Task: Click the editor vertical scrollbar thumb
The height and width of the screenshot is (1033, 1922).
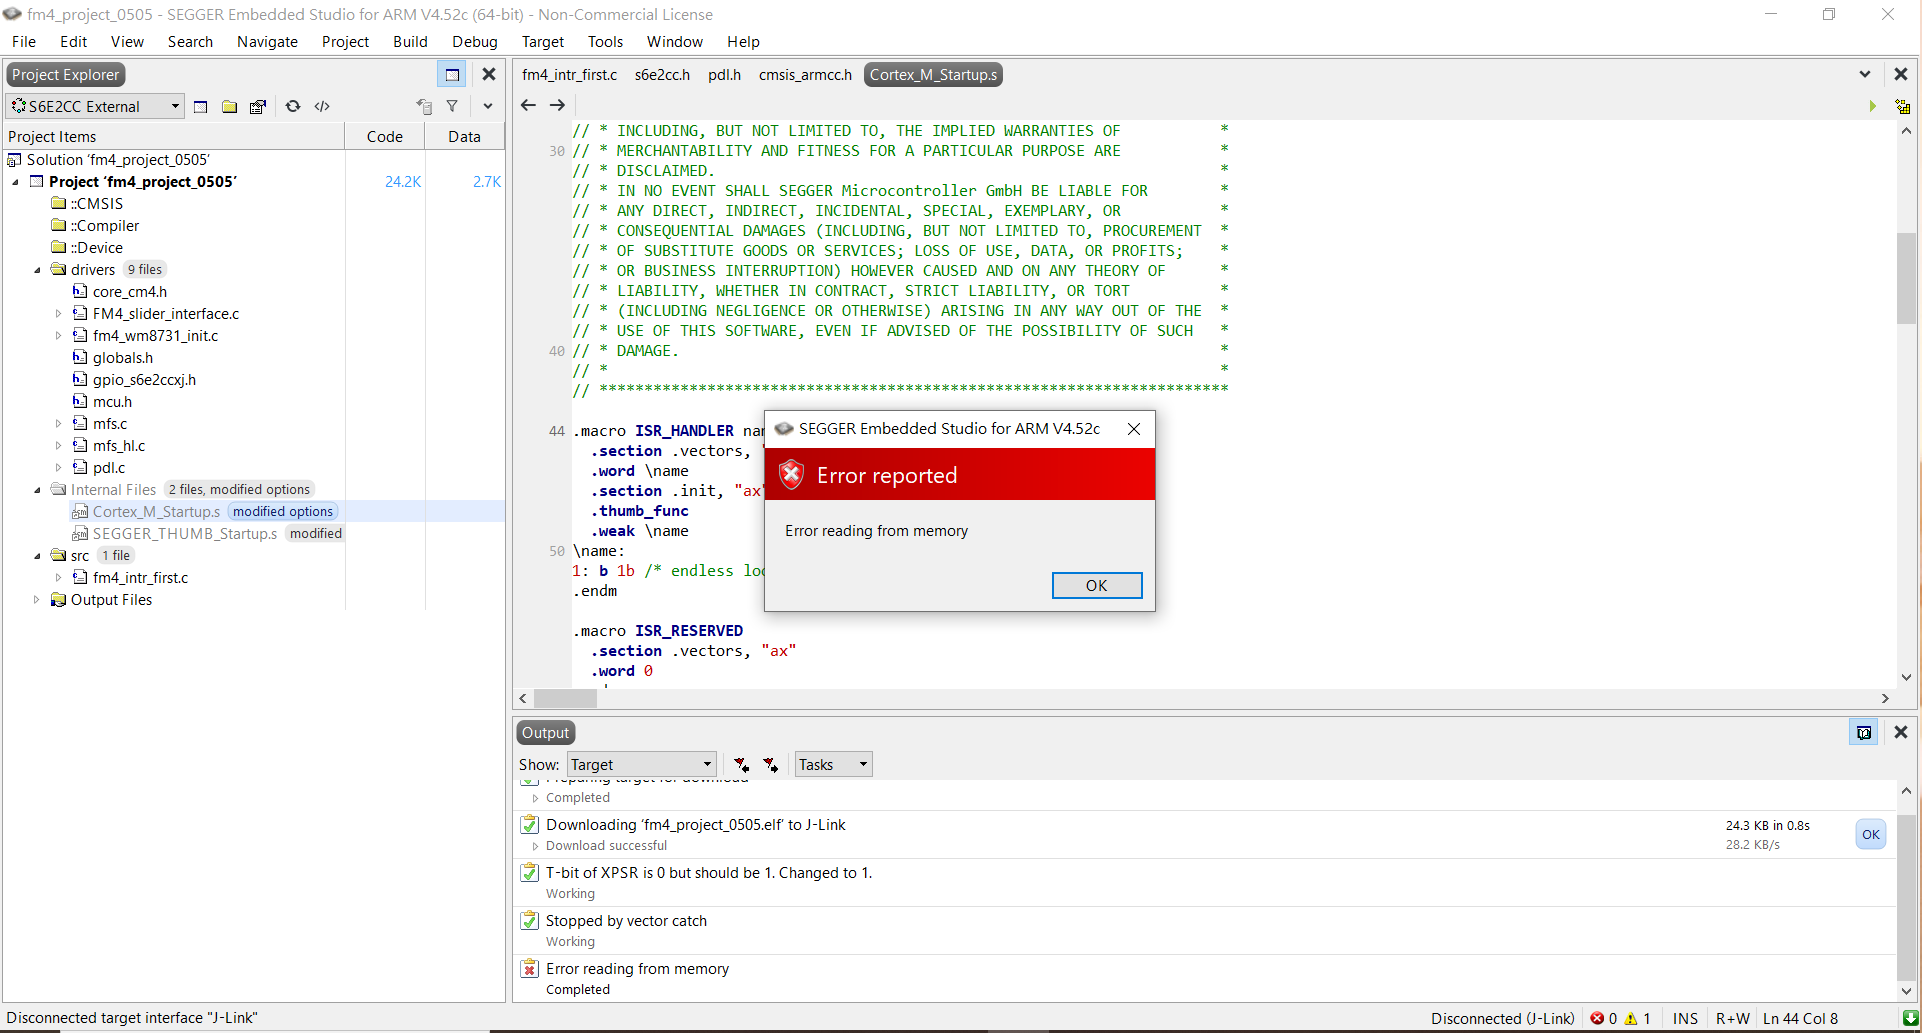Action: click(x=1906, y=278)
